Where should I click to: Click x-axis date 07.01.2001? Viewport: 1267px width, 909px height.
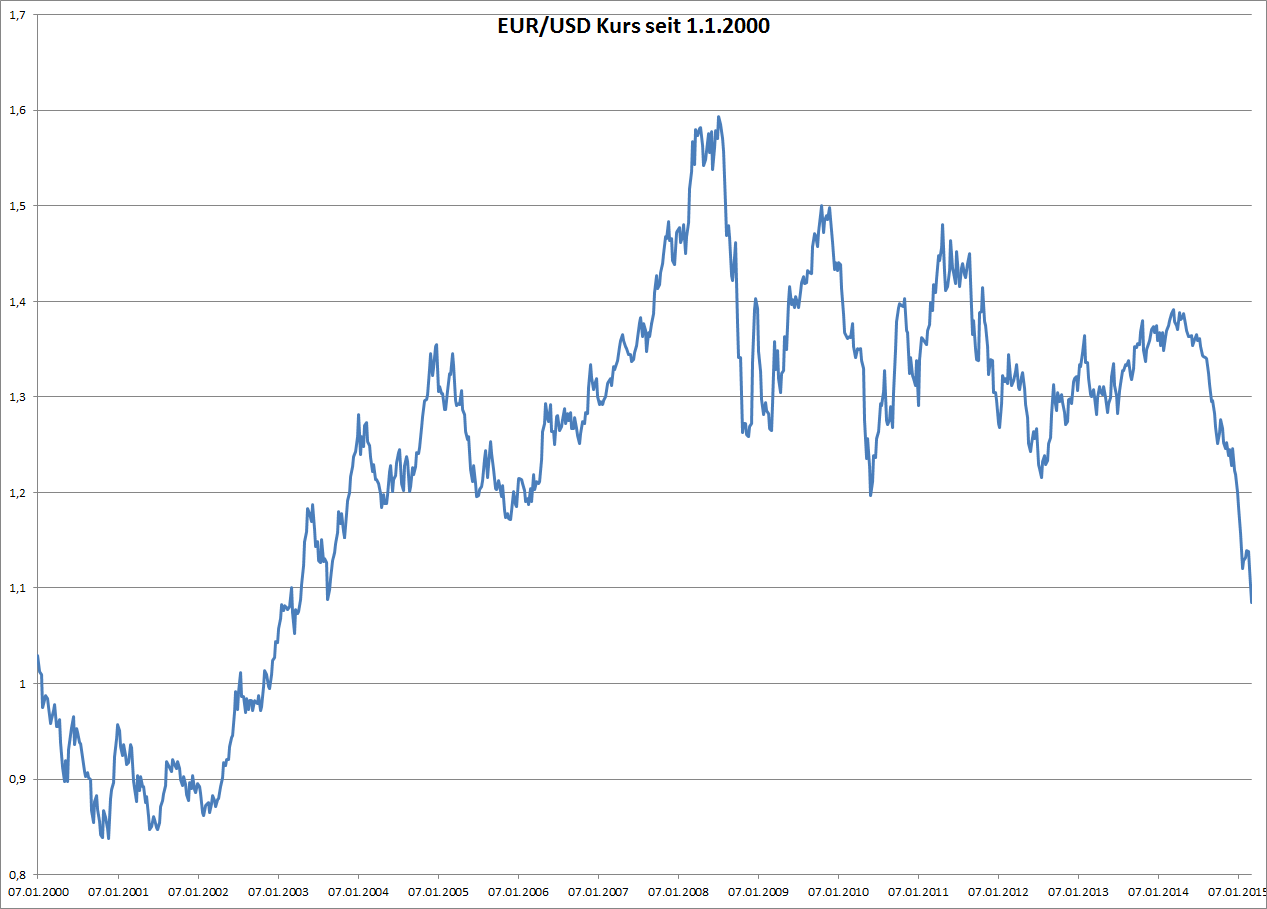coord(117,891)
